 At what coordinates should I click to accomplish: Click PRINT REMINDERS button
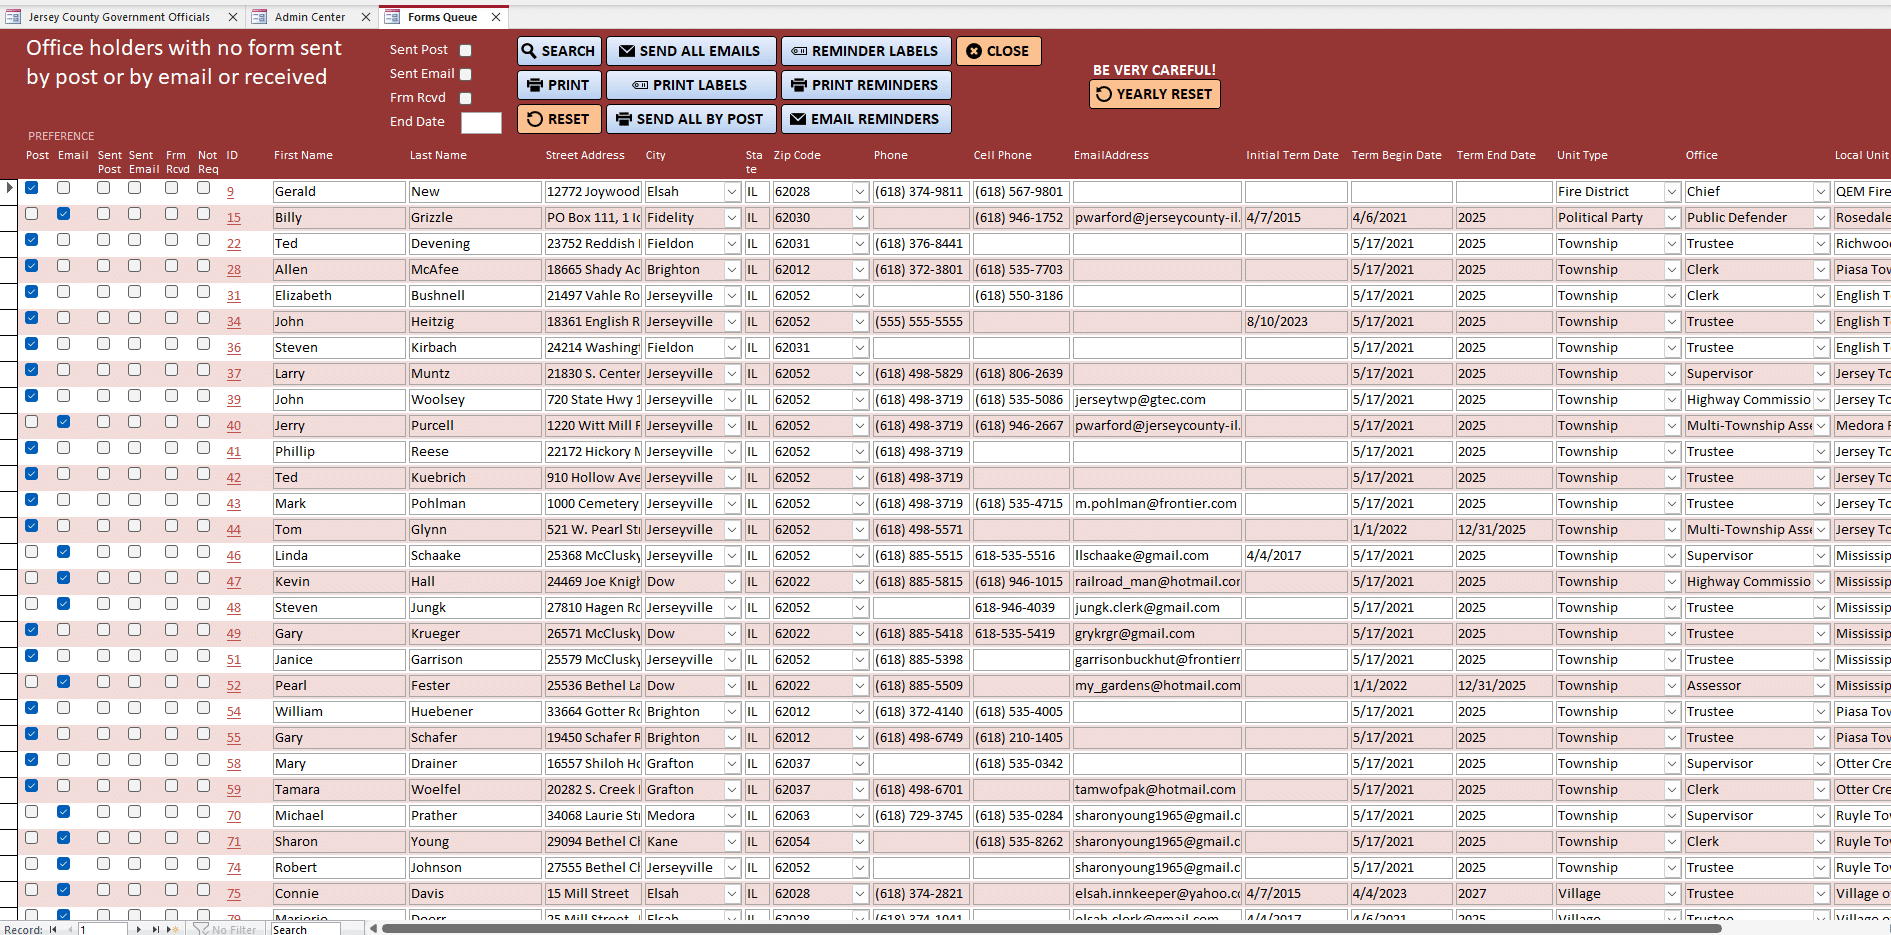coord(866,85)
